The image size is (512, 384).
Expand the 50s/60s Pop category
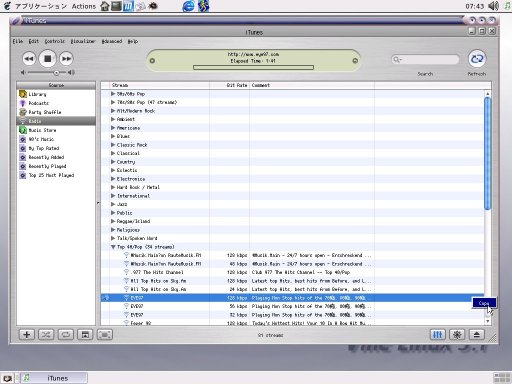(x=113, y=94)
